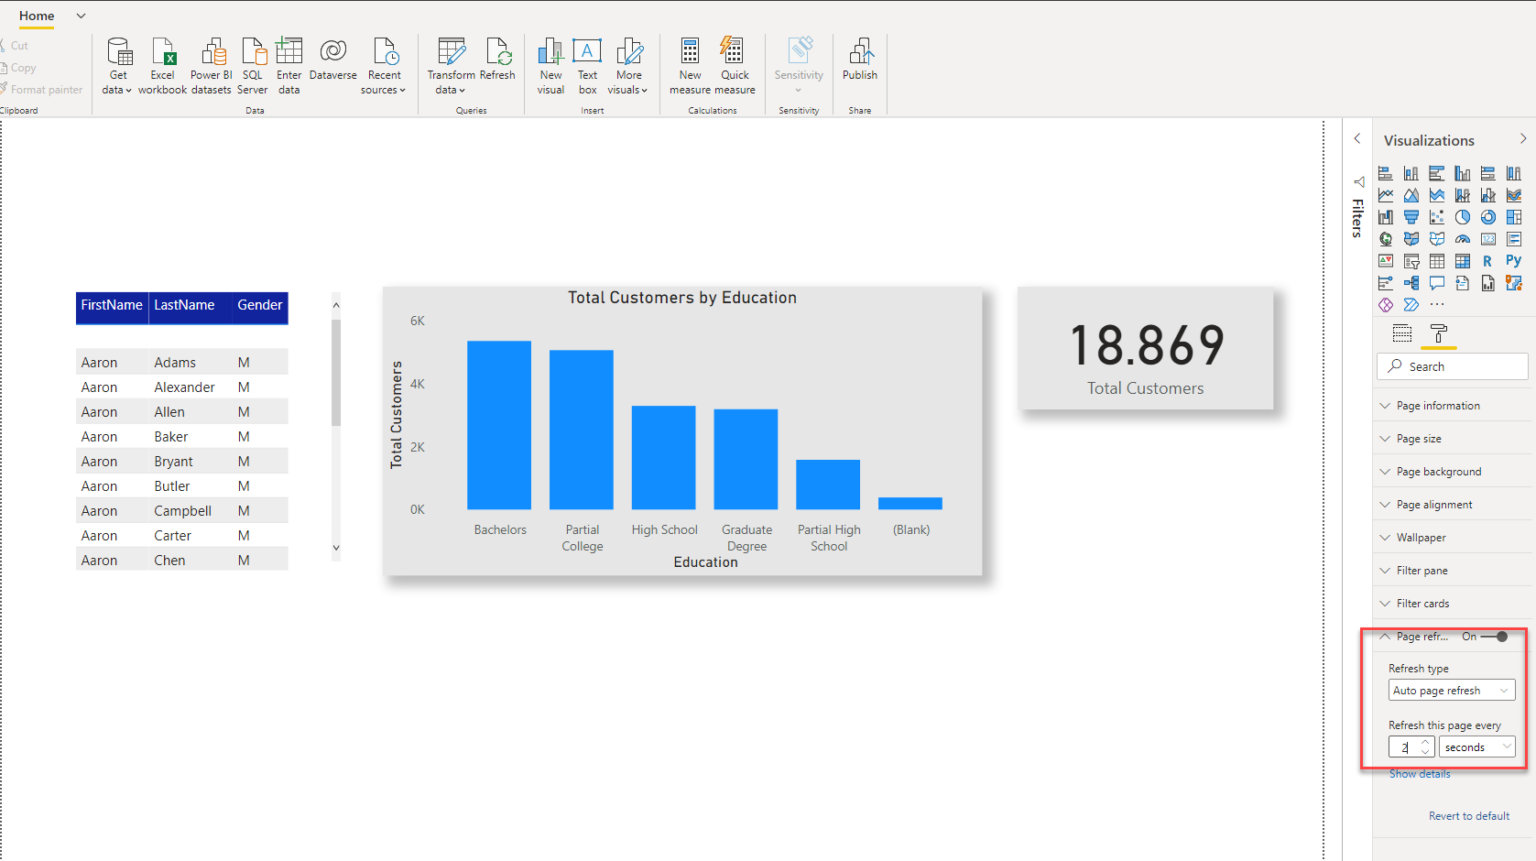Screen dimensions: 1536x861
Task: Open the Get data tool
Action: (x=118, y=63)
